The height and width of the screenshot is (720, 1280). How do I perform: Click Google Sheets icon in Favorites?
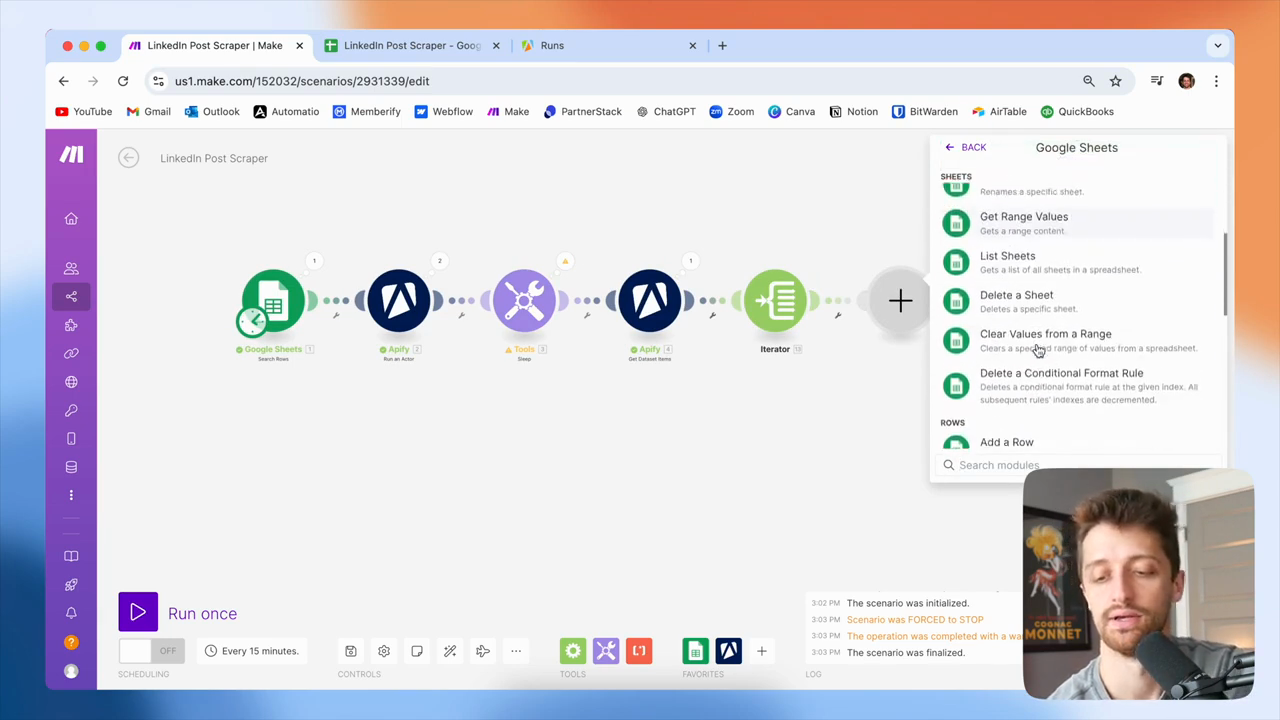(695, 651)
